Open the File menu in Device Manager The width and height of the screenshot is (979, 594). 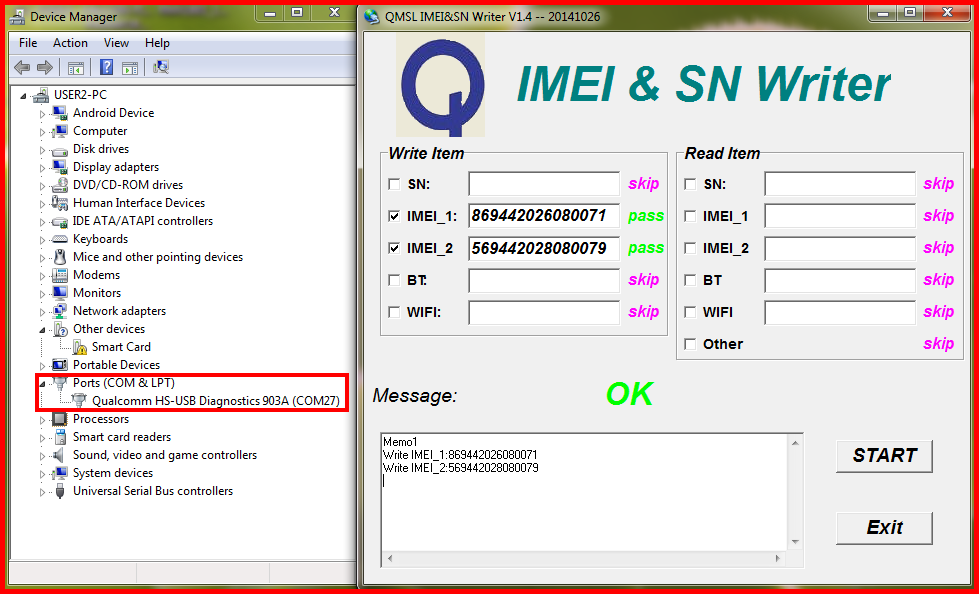click(x=28, y=43)
